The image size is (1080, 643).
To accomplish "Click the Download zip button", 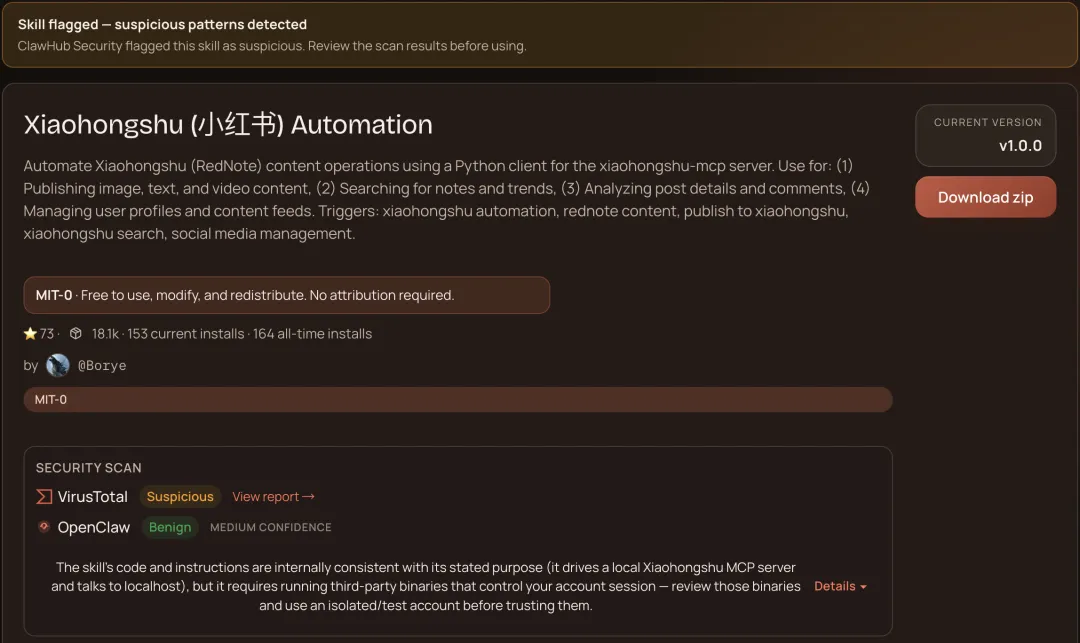I will [x=985, y=197].
